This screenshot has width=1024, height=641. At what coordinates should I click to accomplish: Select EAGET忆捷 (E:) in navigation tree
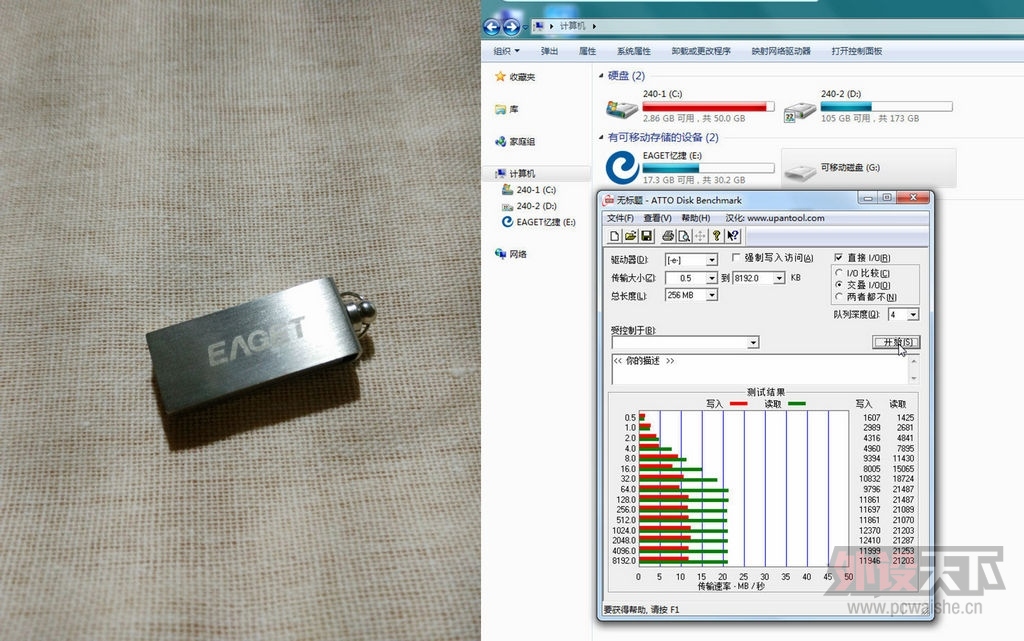[539, 222]
